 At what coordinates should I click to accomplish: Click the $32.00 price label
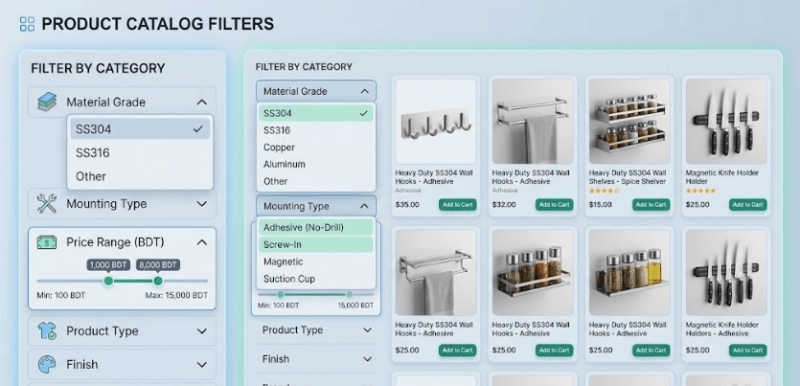(504, 204)
